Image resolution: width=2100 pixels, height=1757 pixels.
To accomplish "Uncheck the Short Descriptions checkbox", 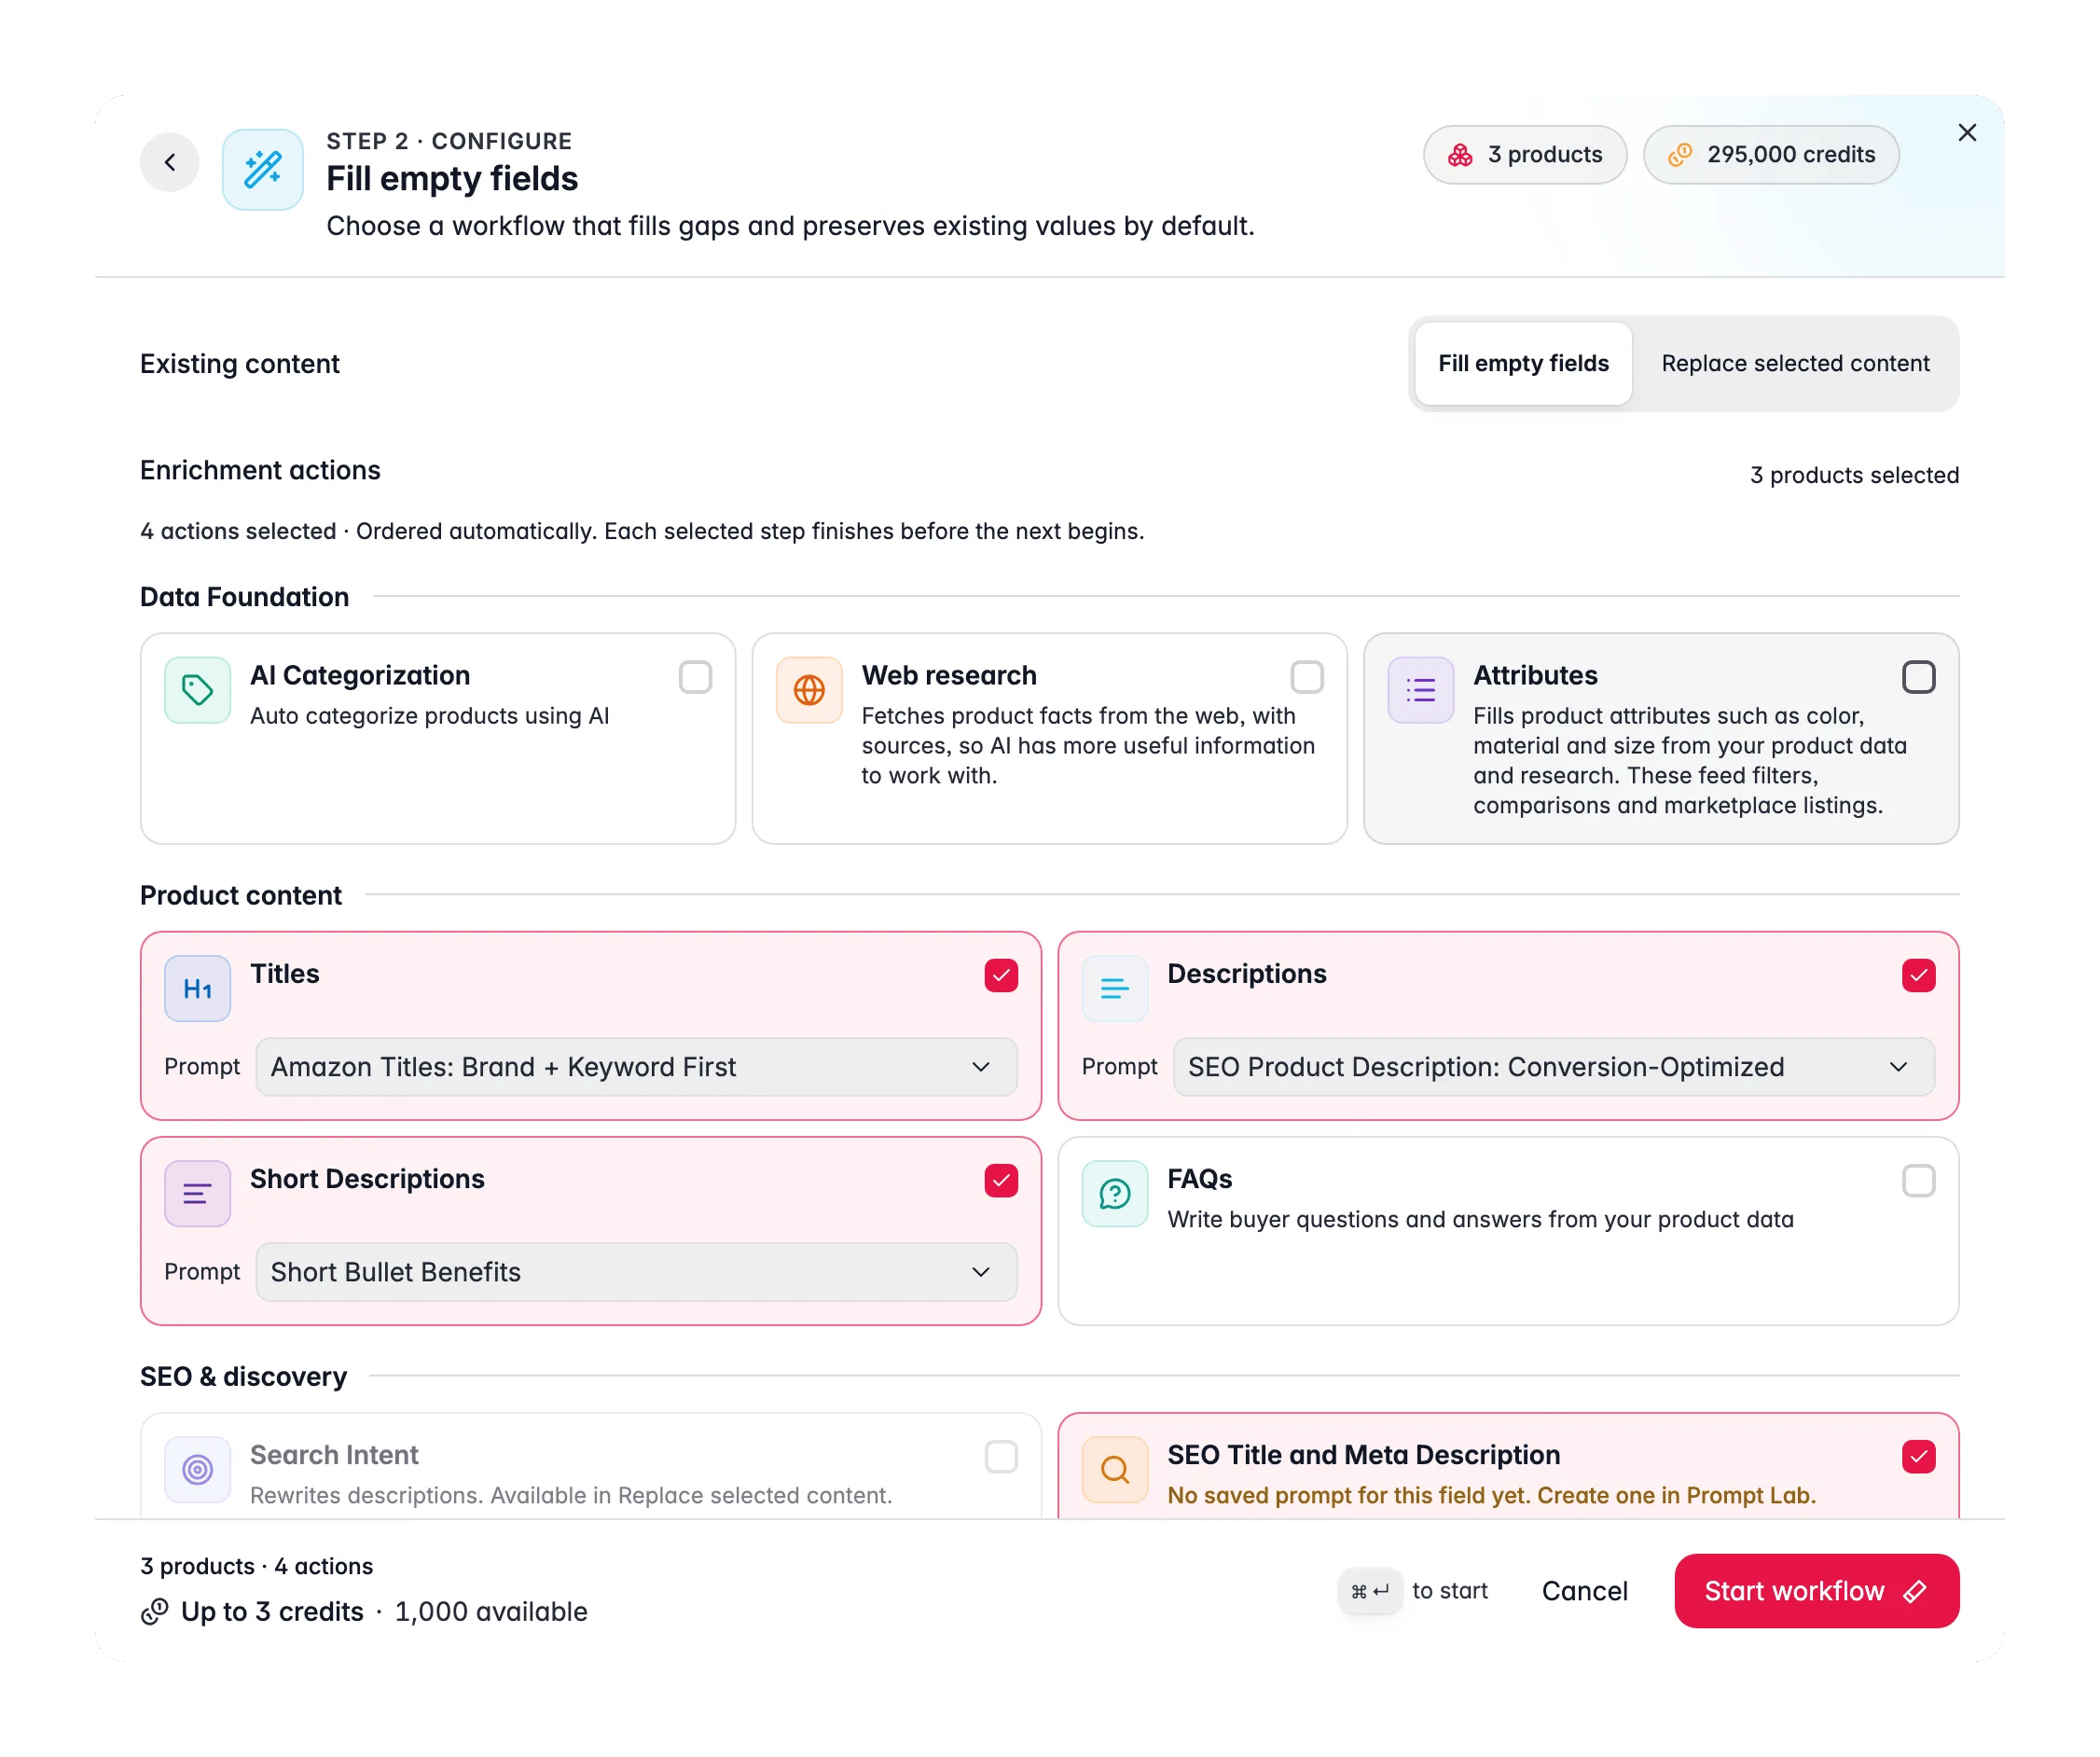I will coord(1001,1181).
